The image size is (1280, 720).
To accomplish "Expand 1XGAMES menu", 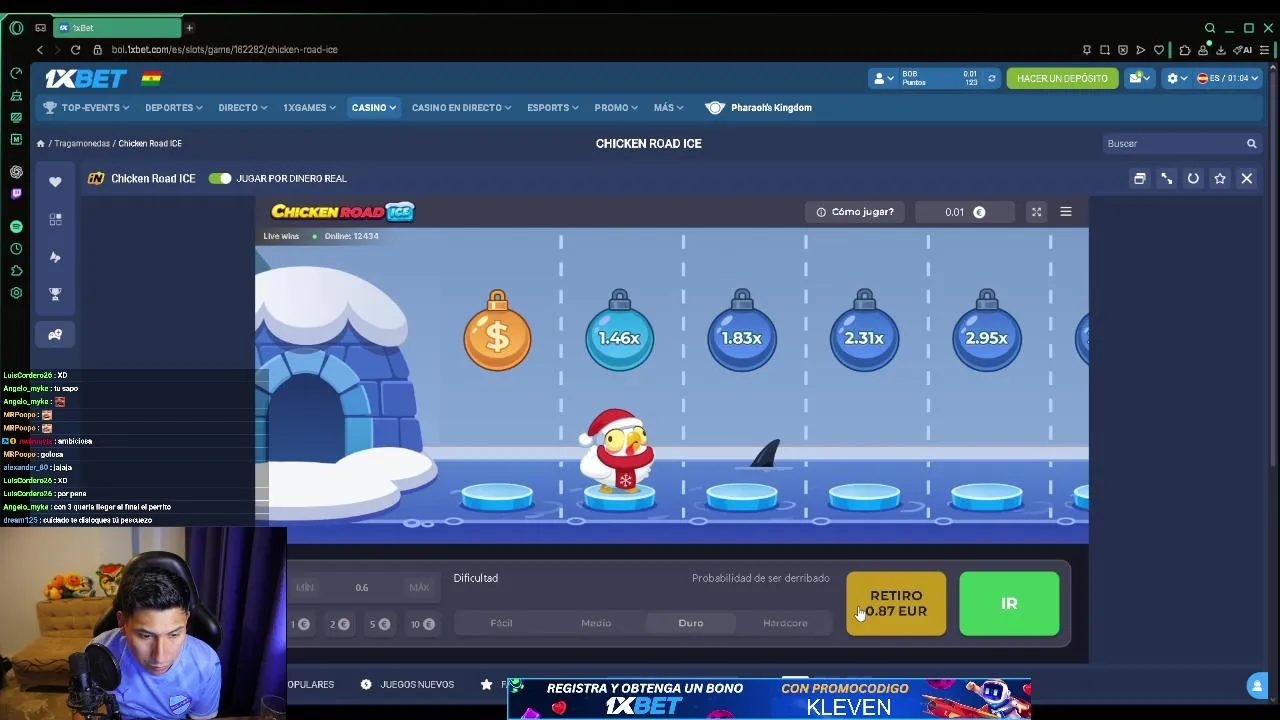I will [309, 107].
